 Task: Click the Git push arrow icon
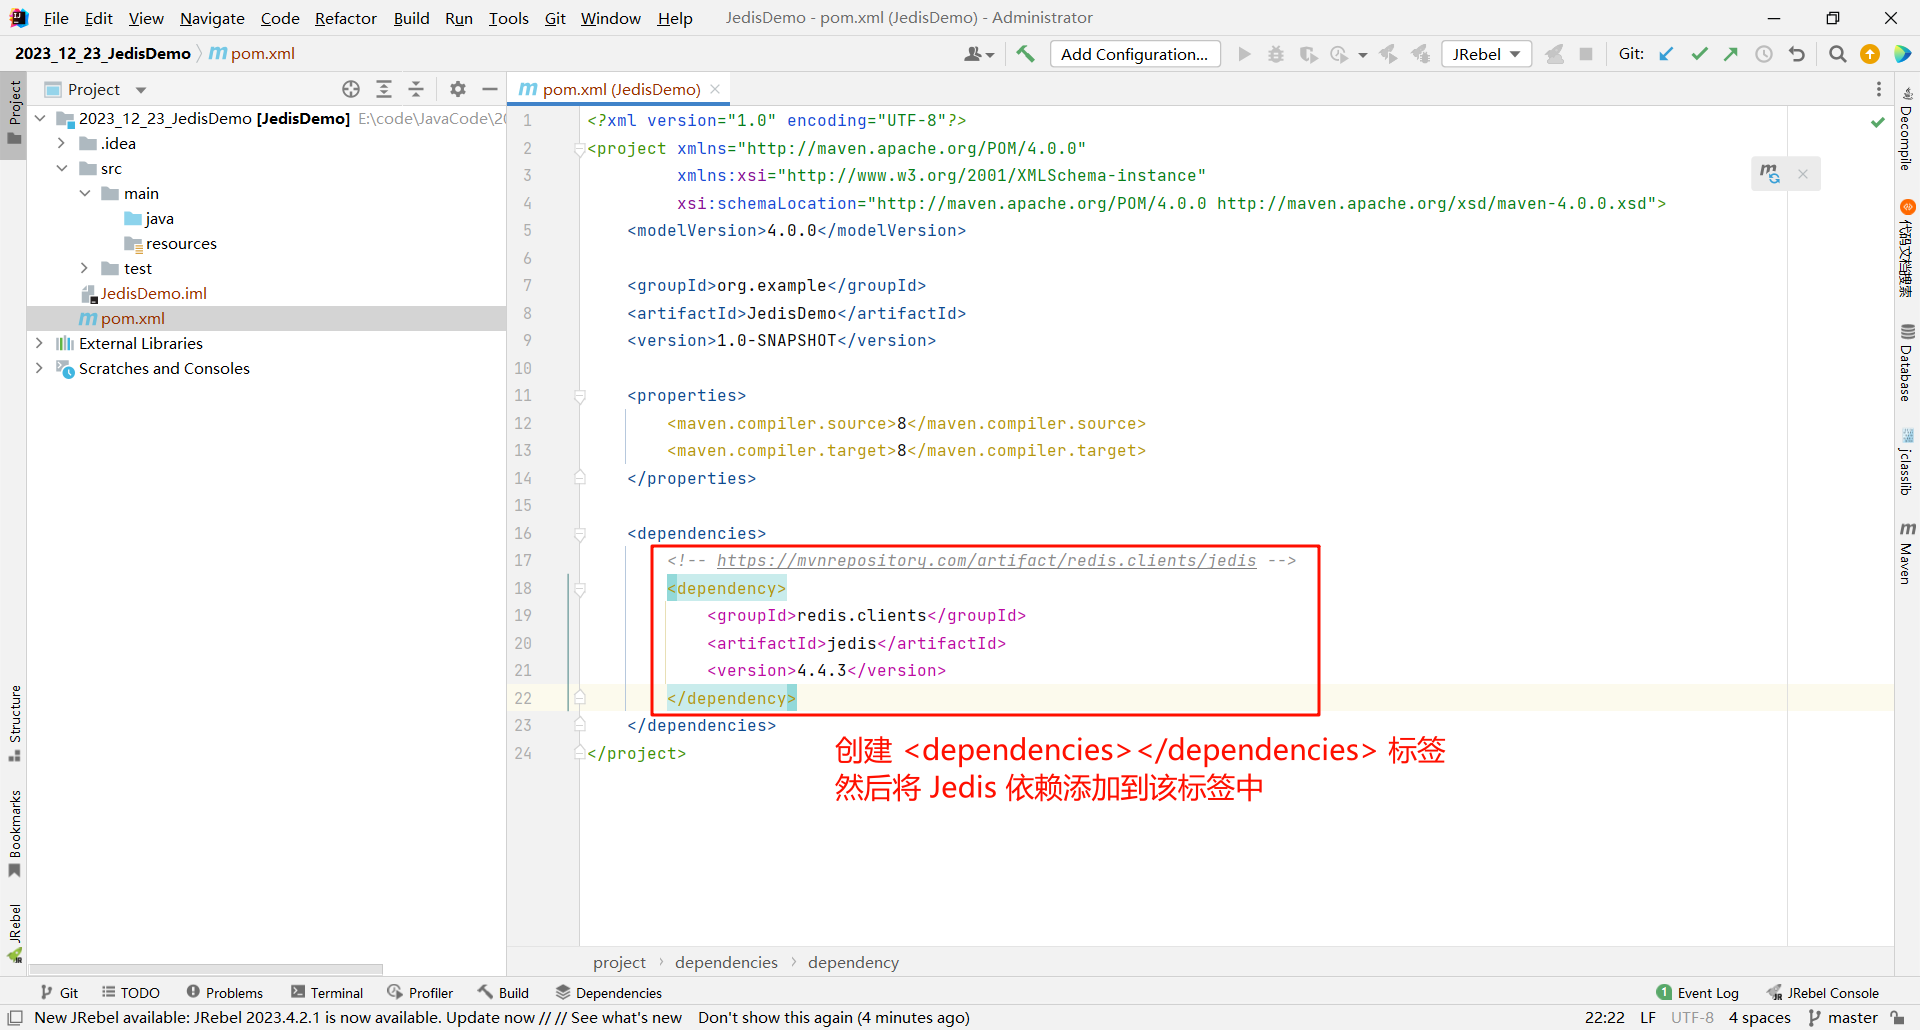coord(1731,54)
